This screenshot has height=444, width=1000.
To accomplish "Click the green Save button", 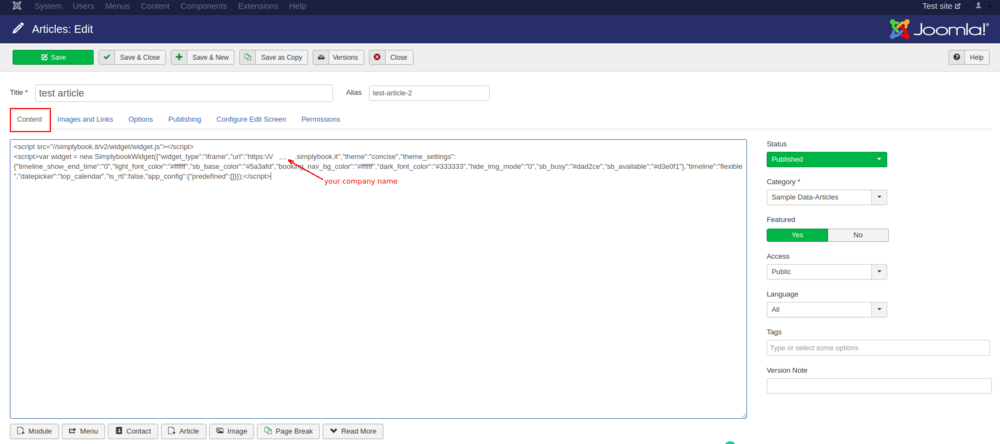I will point(53,58).
